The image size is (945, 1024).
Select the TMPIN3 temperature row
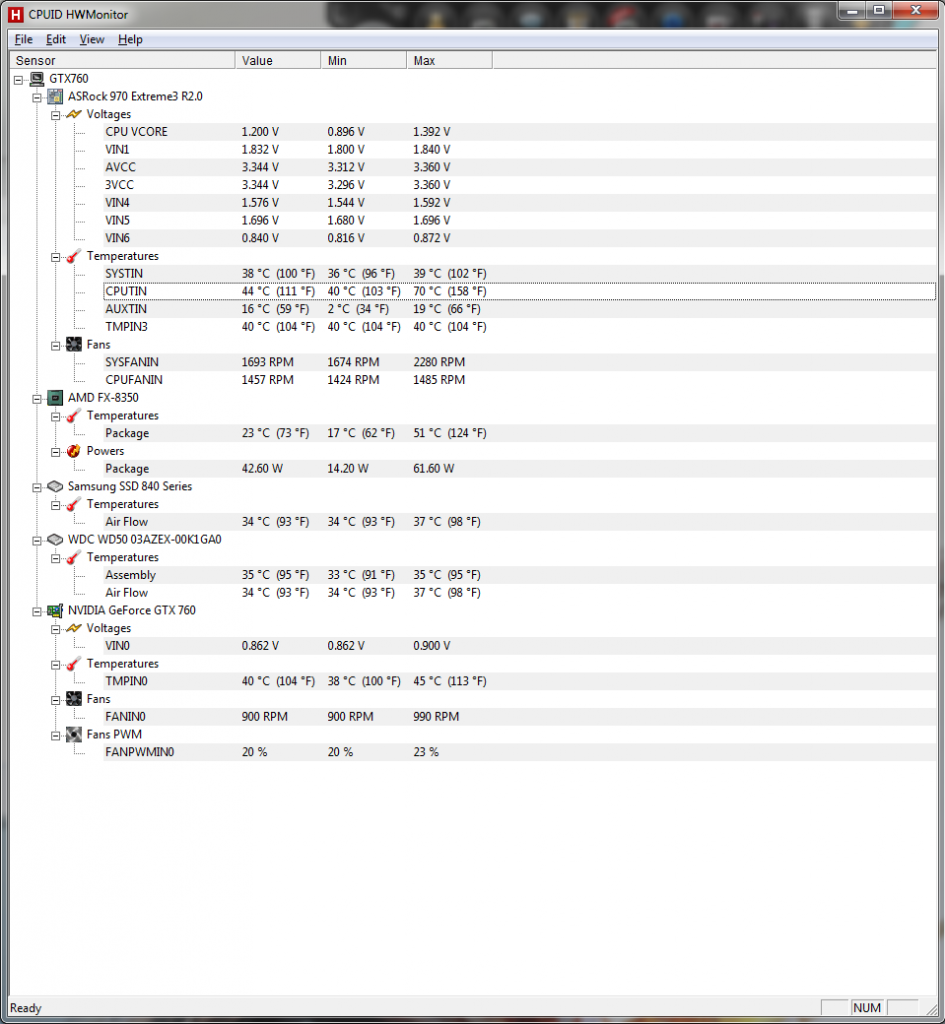click(x=519, y=327)
